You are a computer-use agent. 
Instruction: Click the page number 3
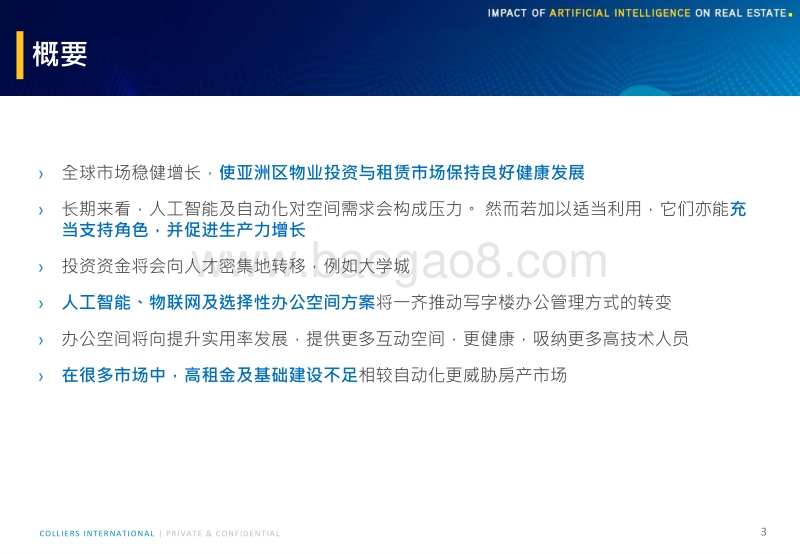[764, 532]
